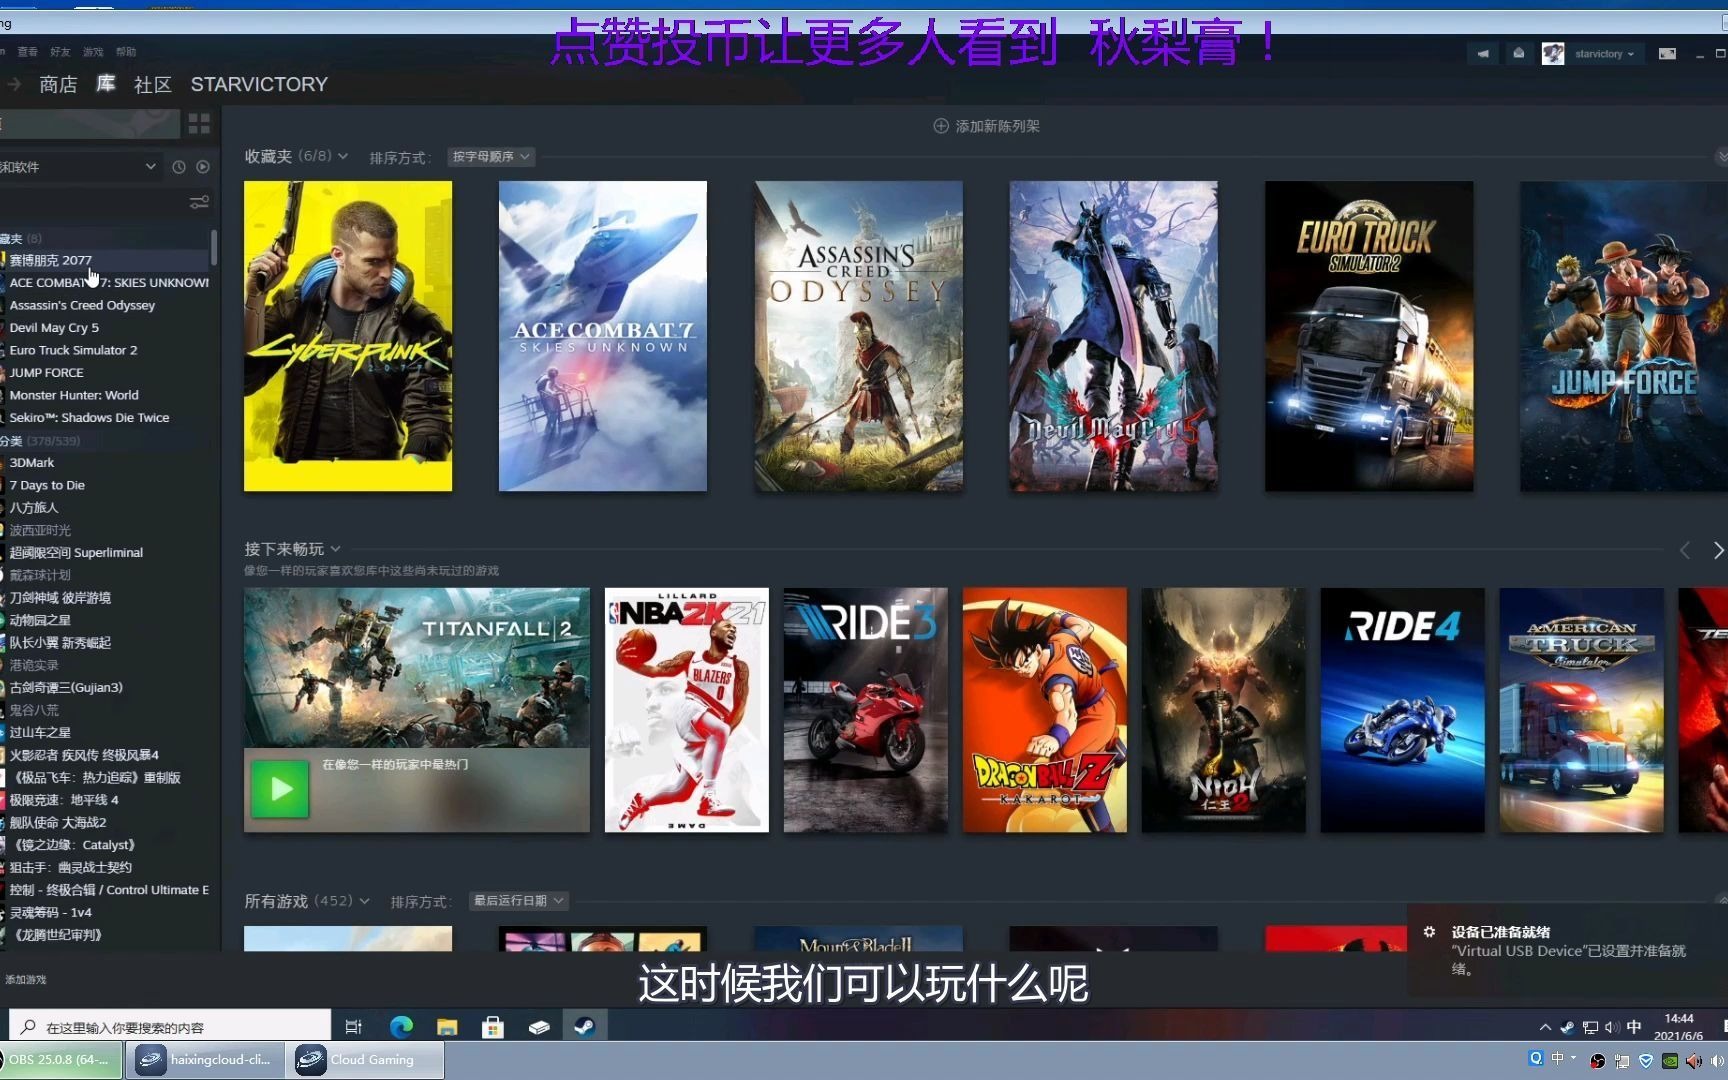Open STARVICTORY profile tab

coord(259,84)
